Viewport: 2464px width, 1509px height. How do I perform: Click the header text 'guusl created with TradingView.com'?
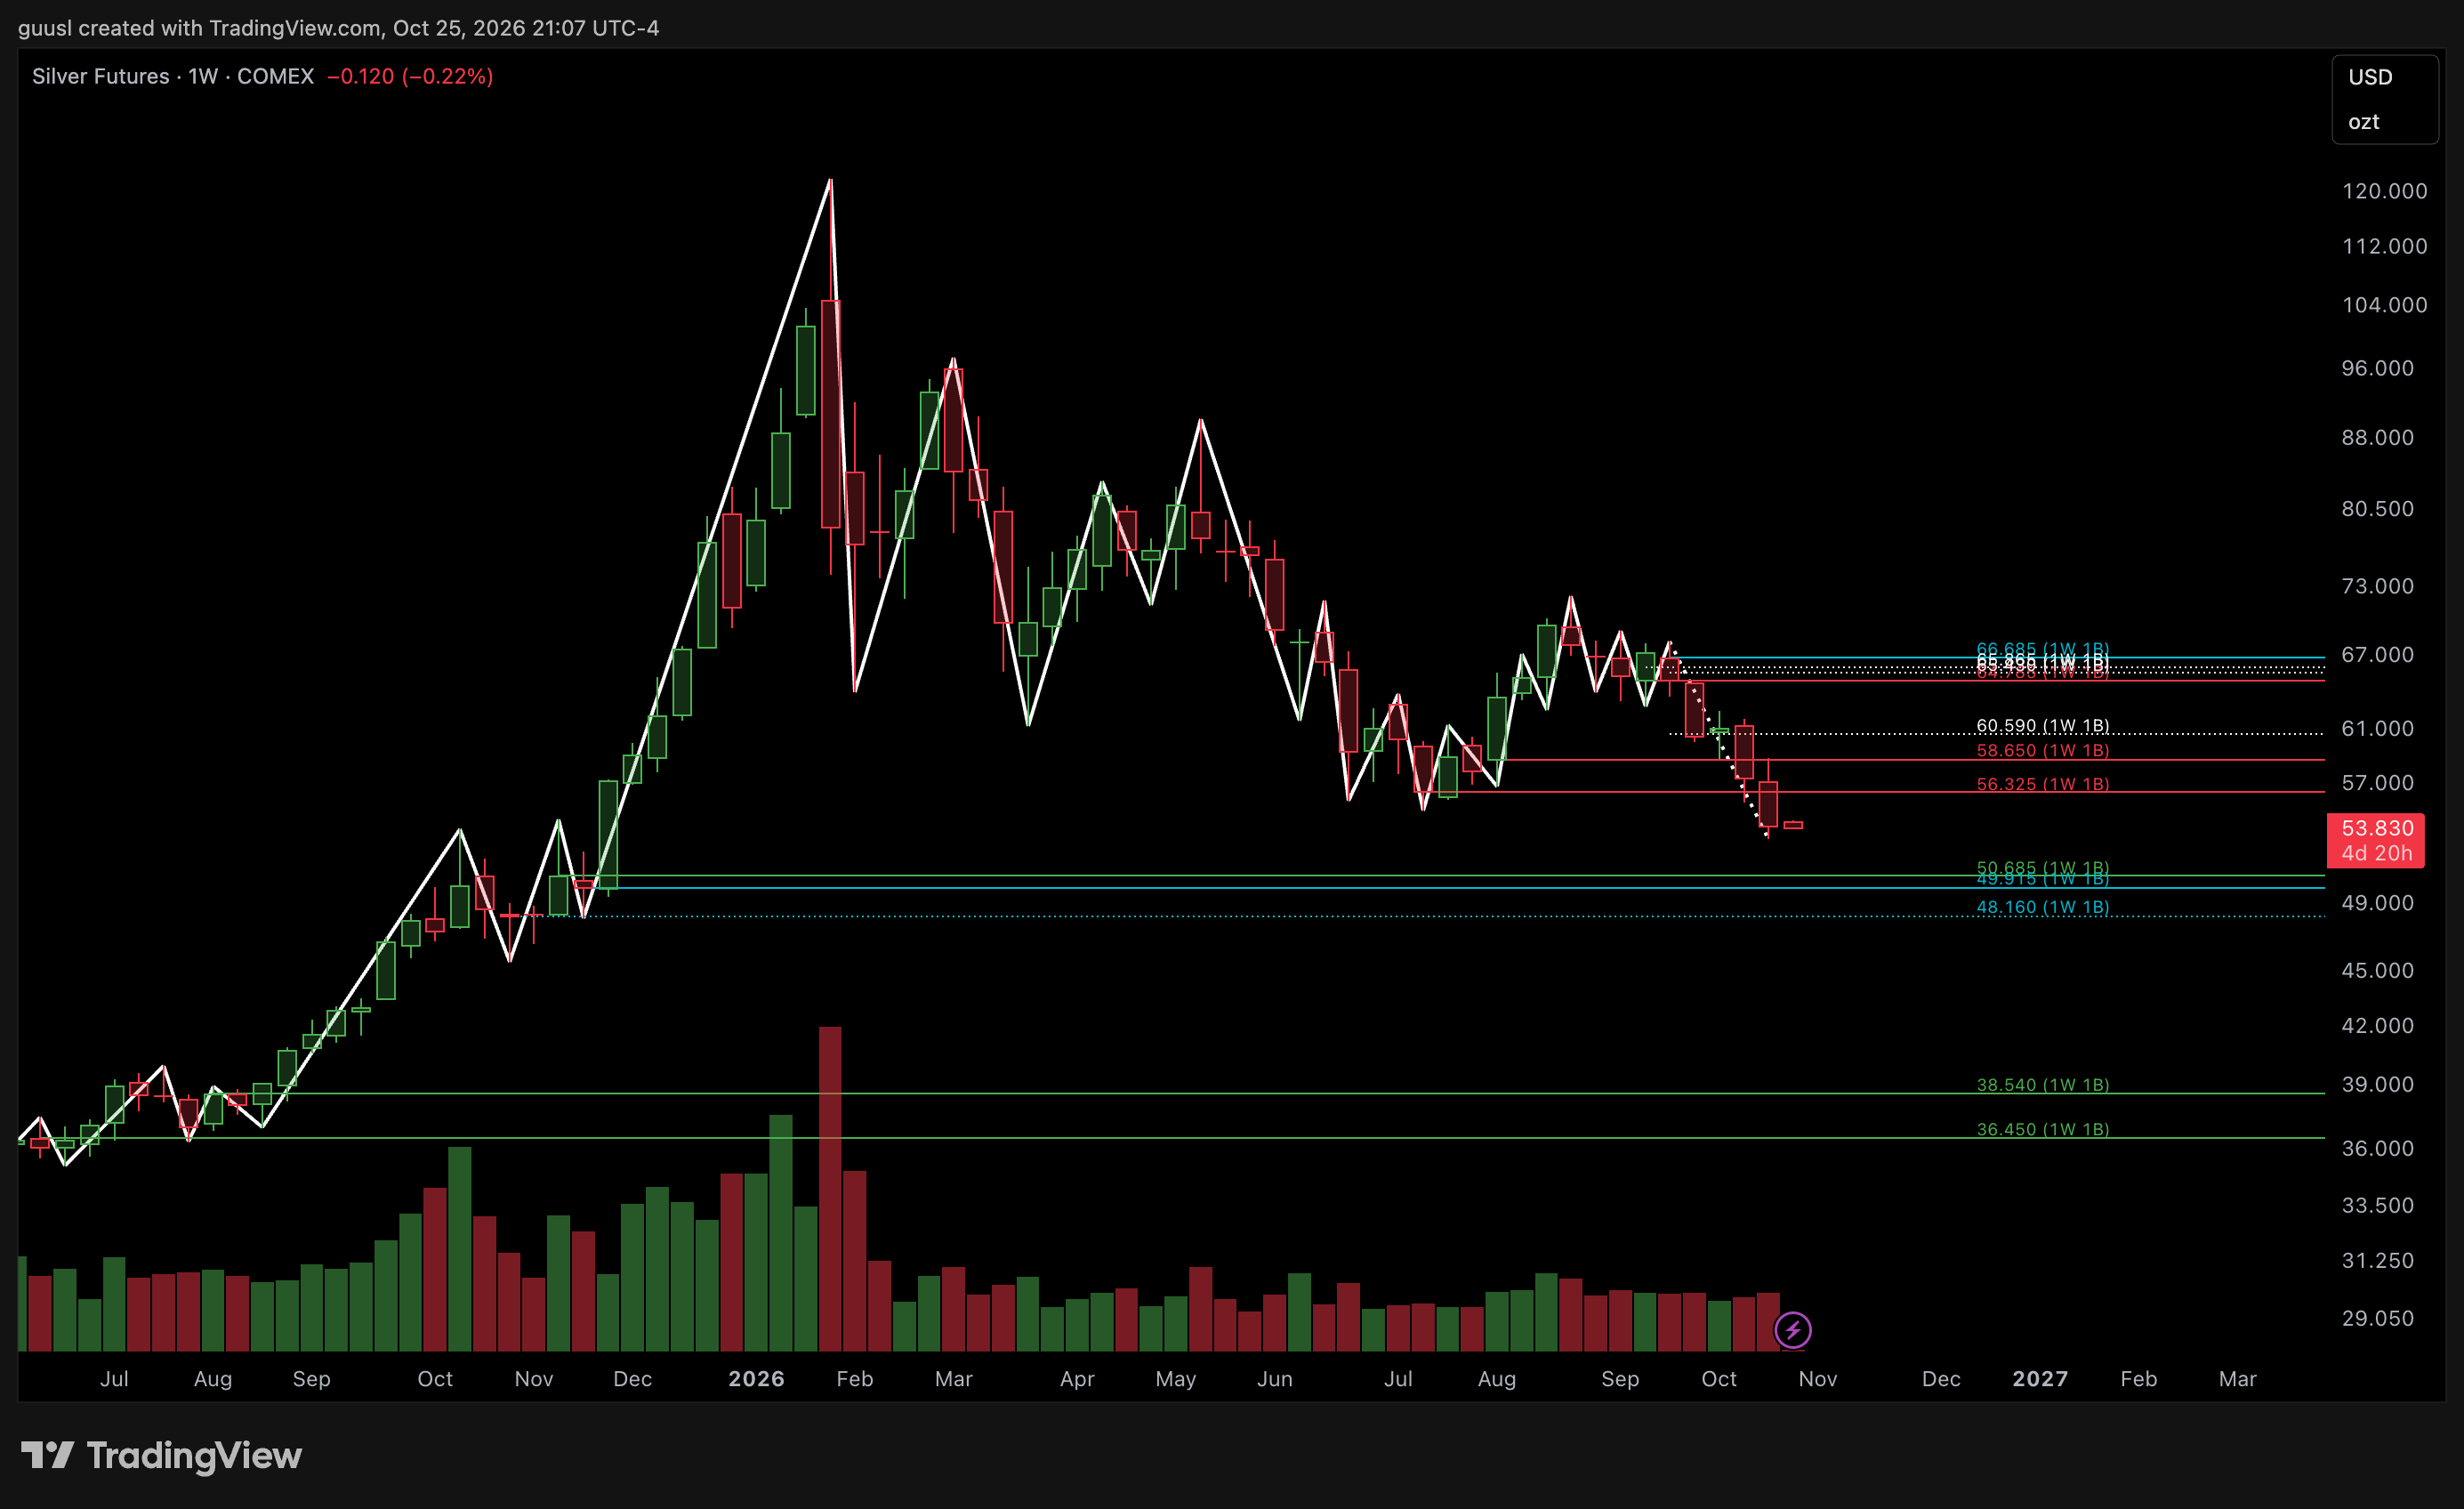200,28
